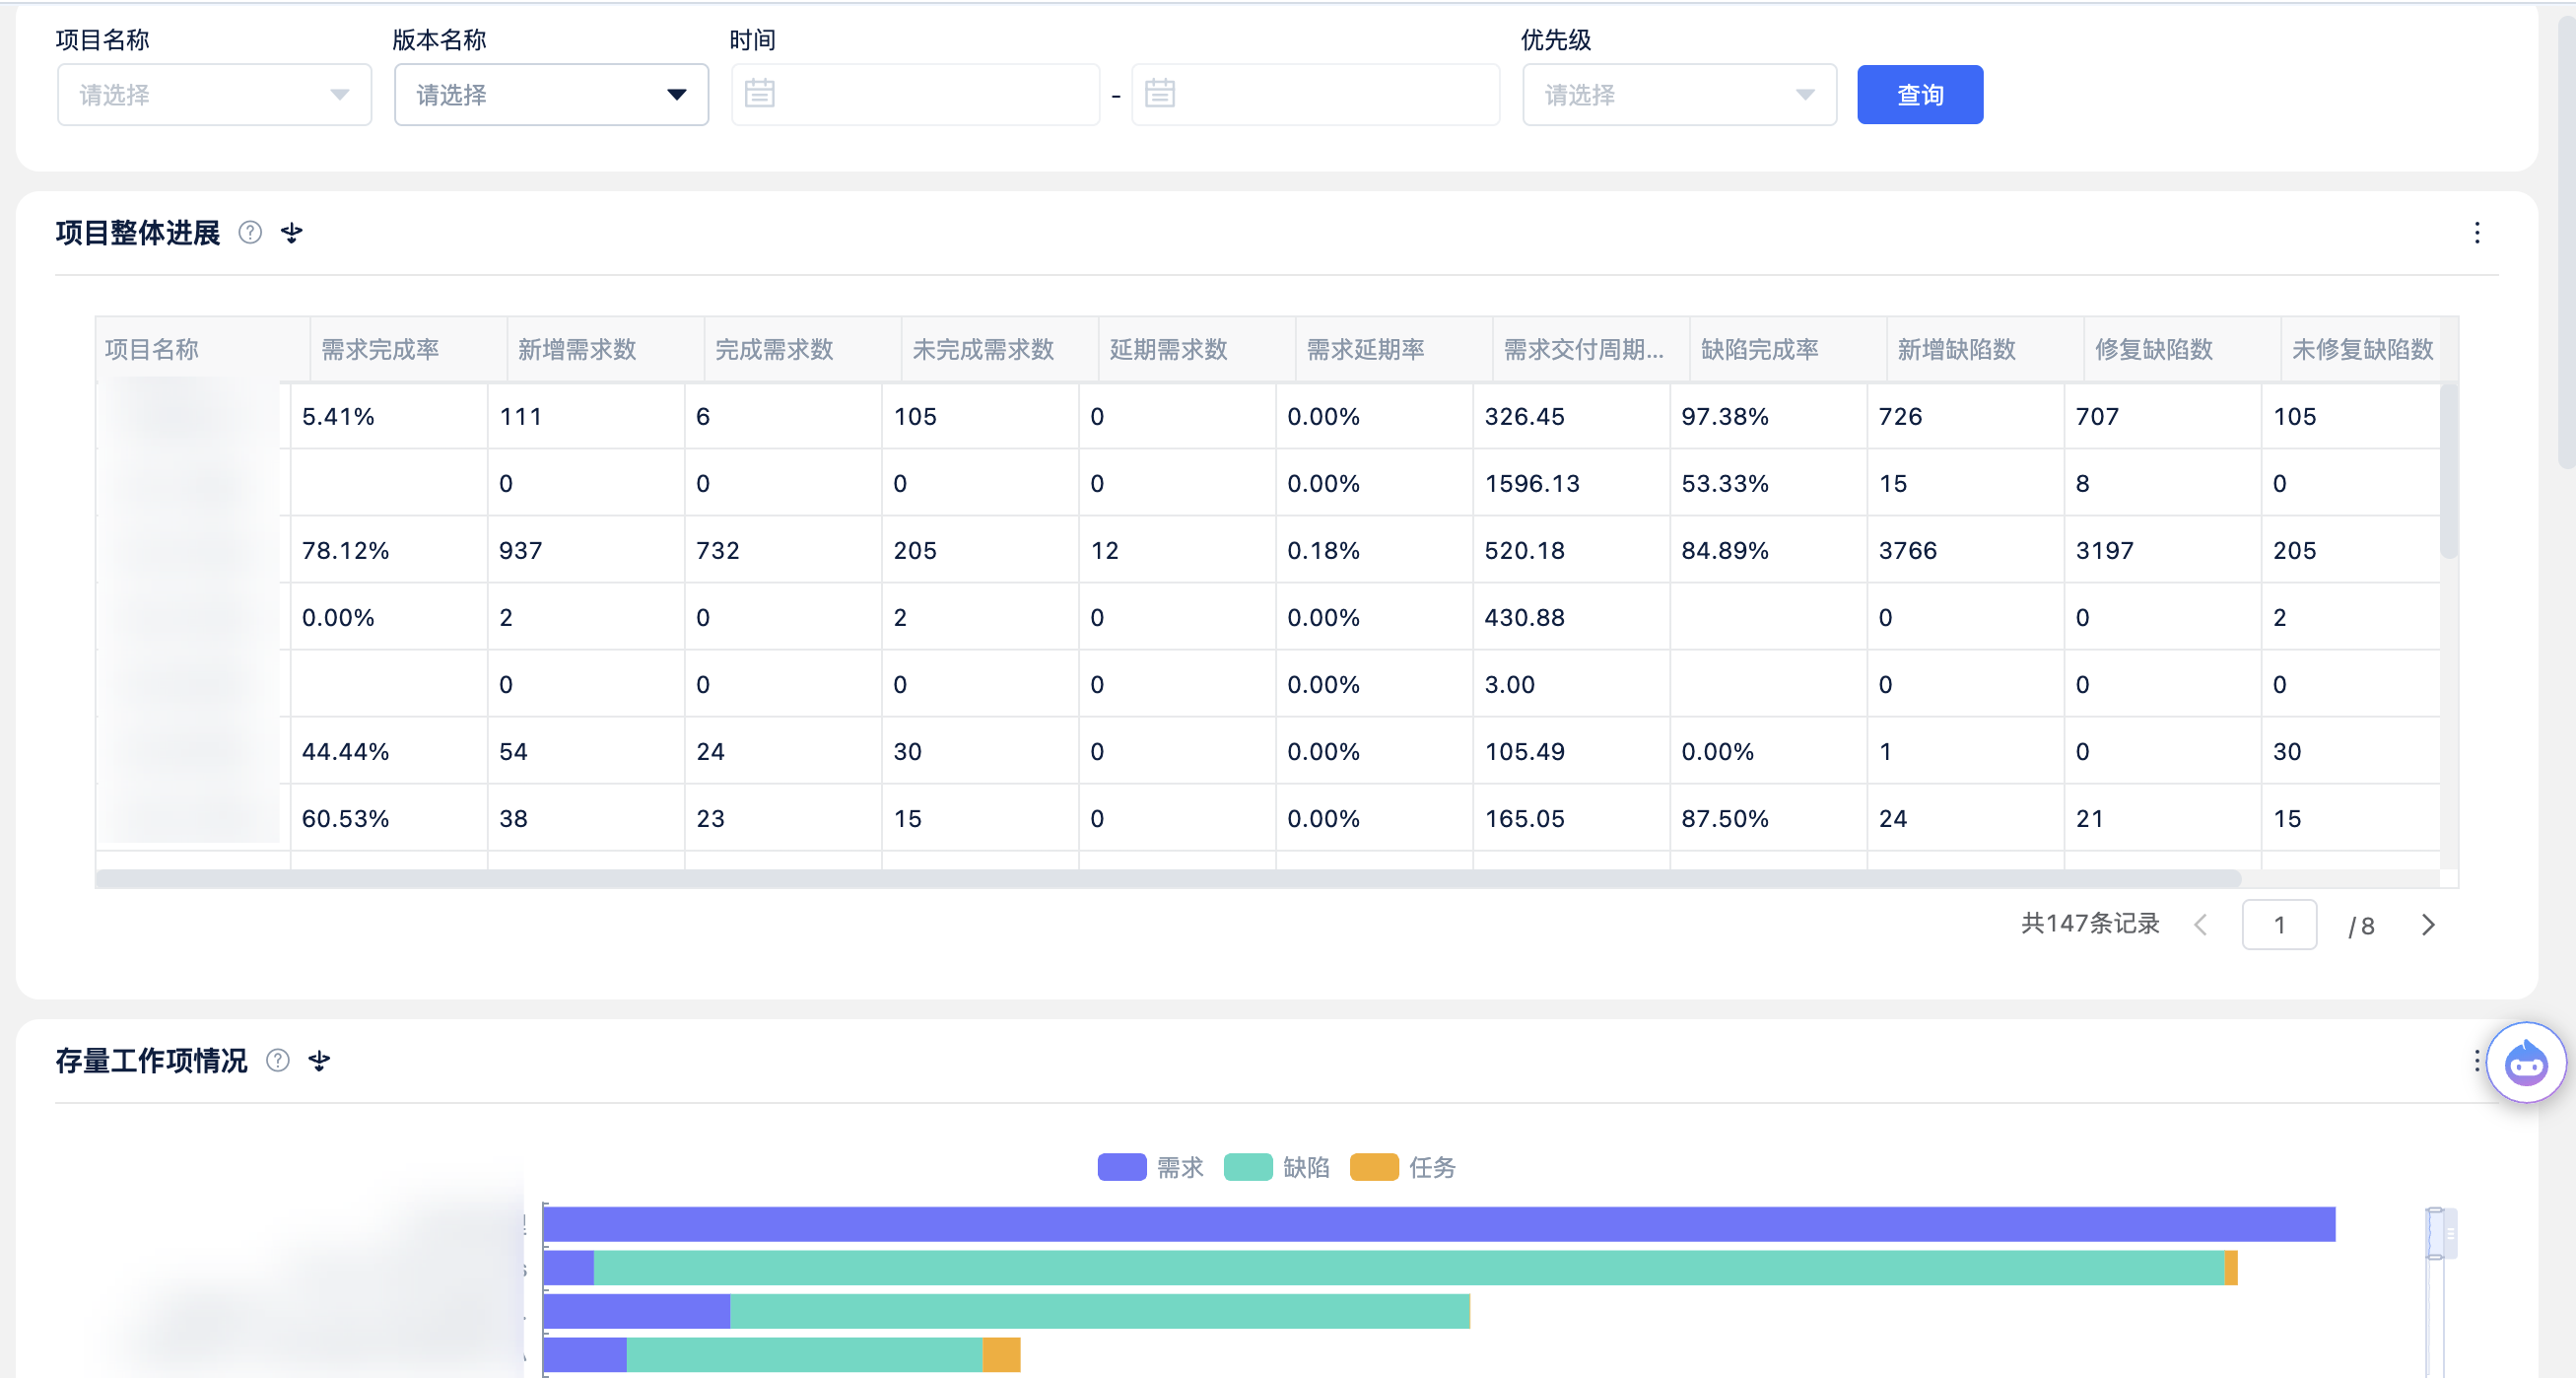Click help icon beside 项目整体进展 title
Screen dimensions: 2576x1378
click(250, 233)
